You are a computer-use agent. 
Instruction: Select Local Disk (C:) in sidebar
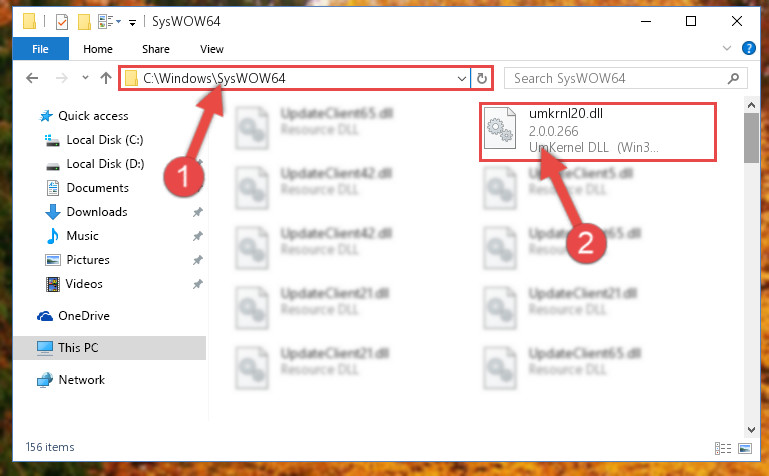point(105,140)
